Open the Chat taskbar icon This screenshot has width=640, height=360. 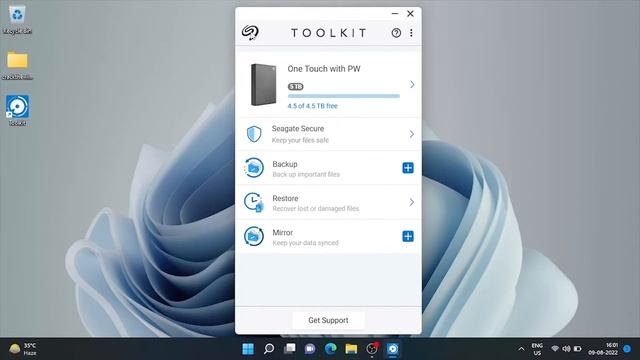click(x=310, y=349)
